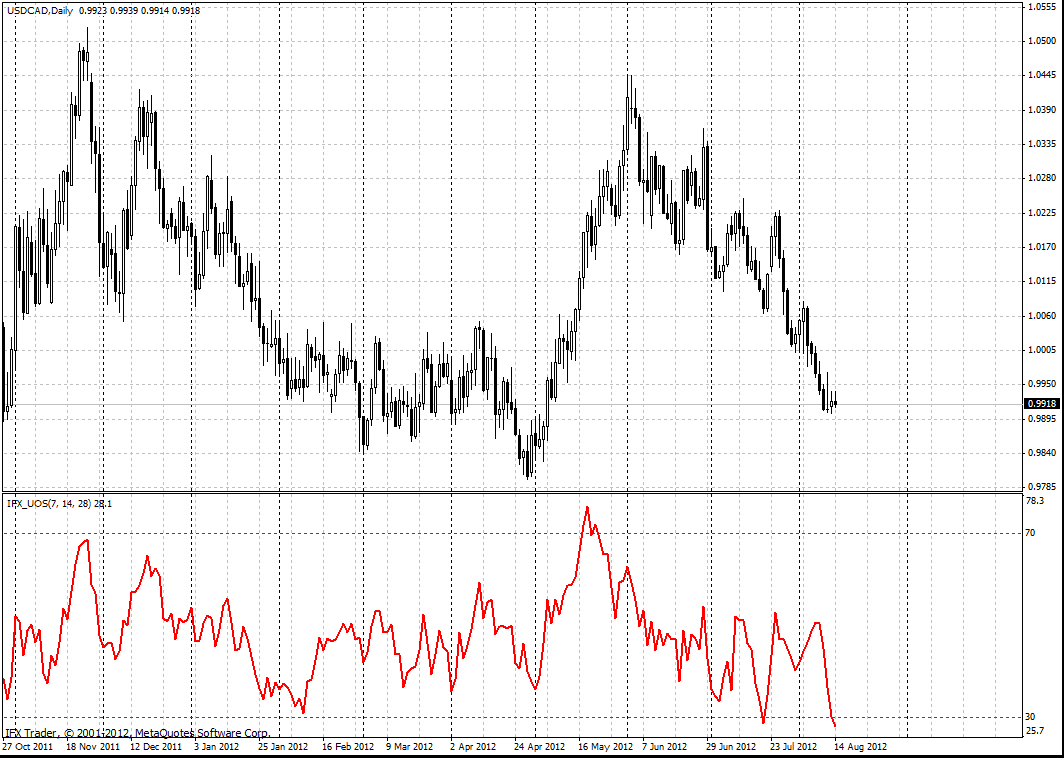Click the 1.0280 price scale value

tap(1041, 178)
